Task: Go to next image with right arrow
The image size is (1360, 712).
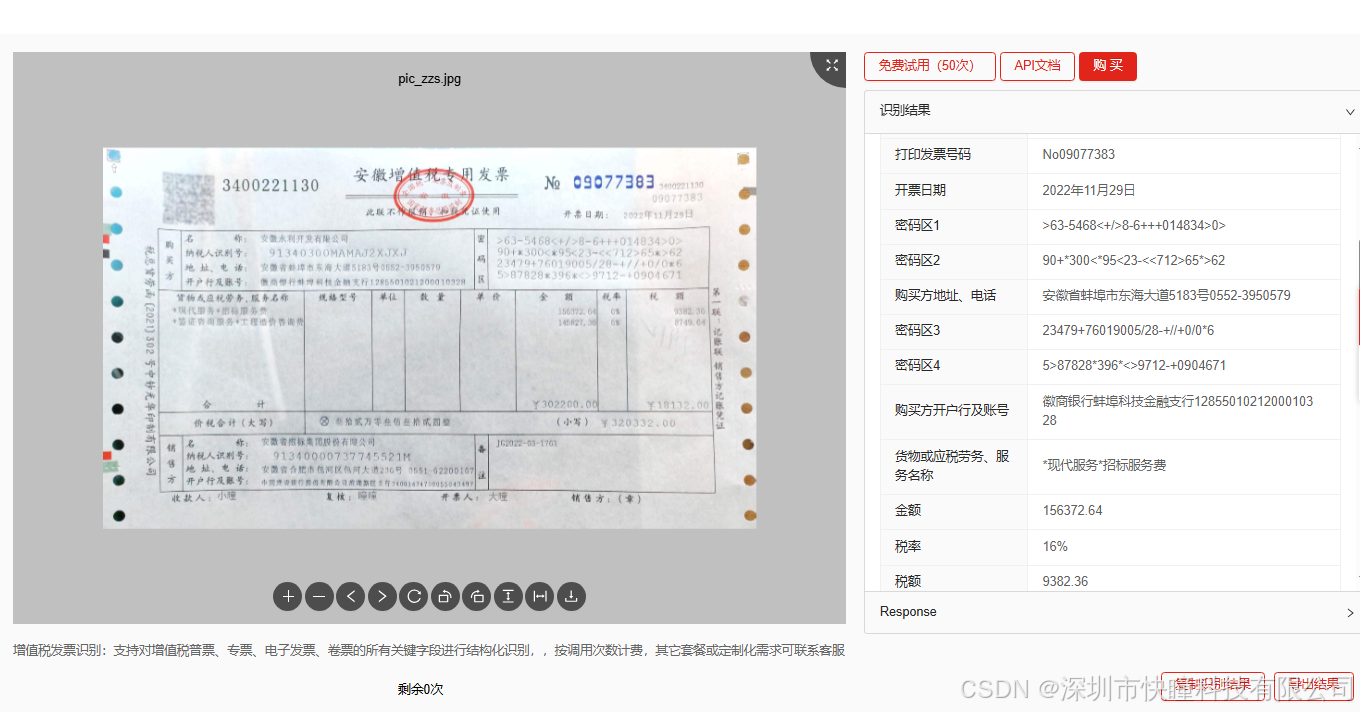Action: point(382,597)
